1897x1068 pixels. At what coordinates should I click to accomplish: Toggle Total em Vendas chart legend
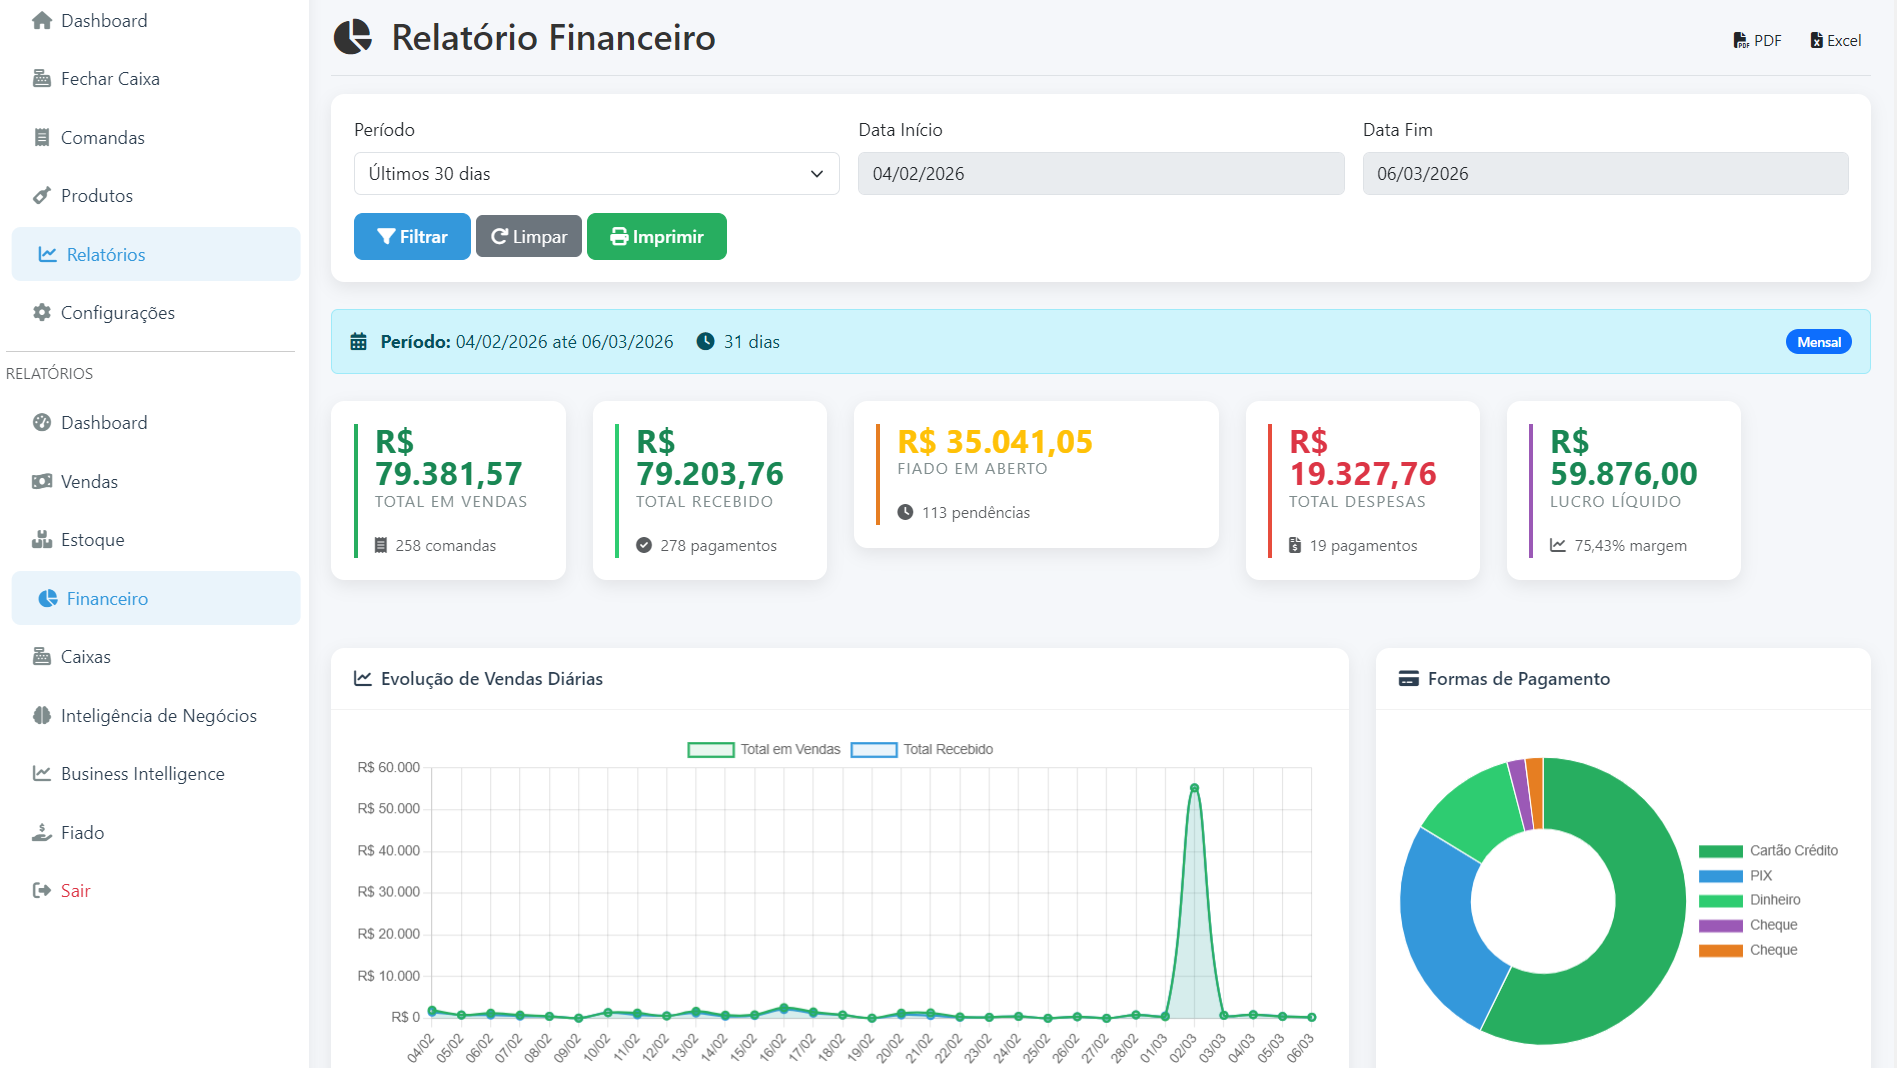(765, 750)
